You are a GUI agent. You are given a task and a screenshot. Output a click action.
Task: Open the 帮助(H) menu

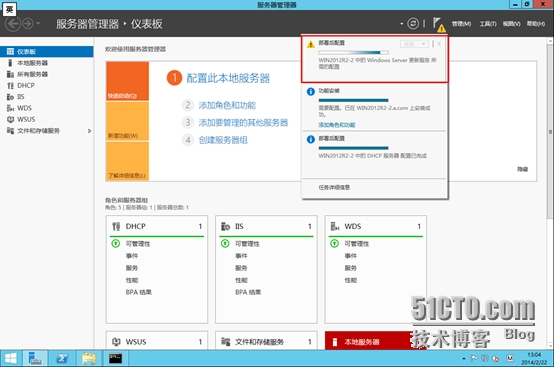click(536, 24)
